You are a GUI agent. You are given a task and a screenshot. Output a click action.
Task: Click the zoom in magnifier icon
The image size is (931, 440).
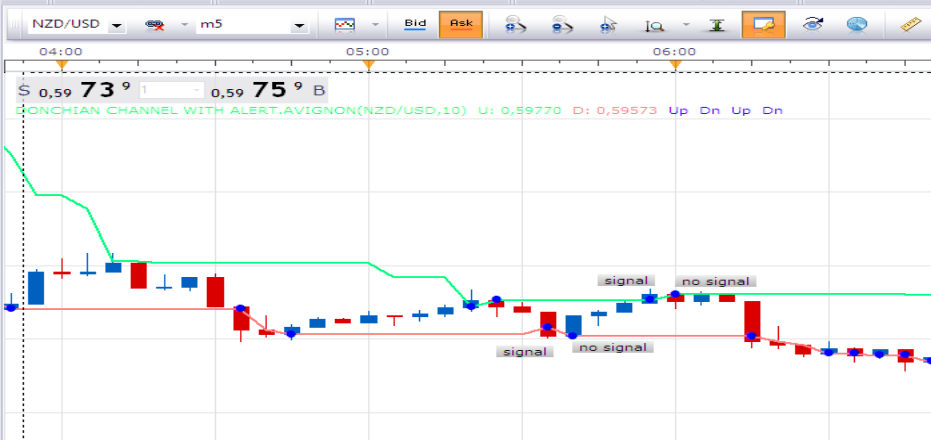click(x=516, y=25)
